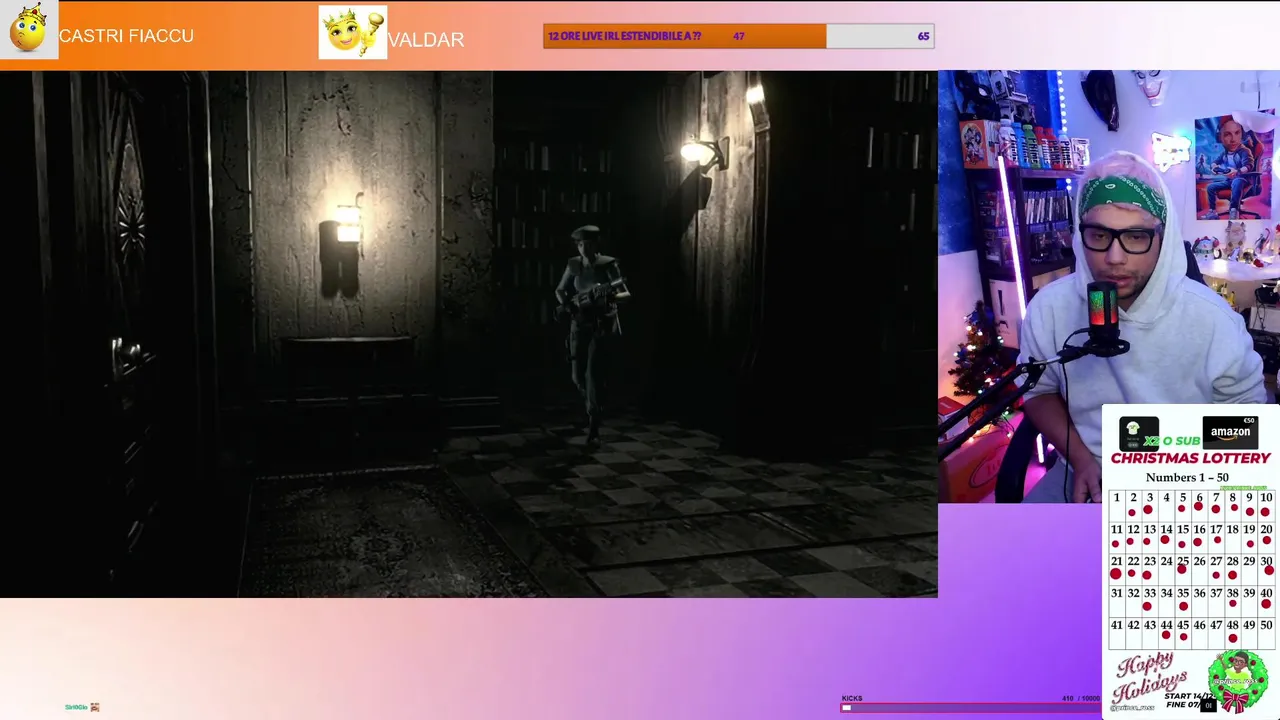Select lottery number 41 cell
This screenshot has width=1280, height=720.
click(1117, 633)
